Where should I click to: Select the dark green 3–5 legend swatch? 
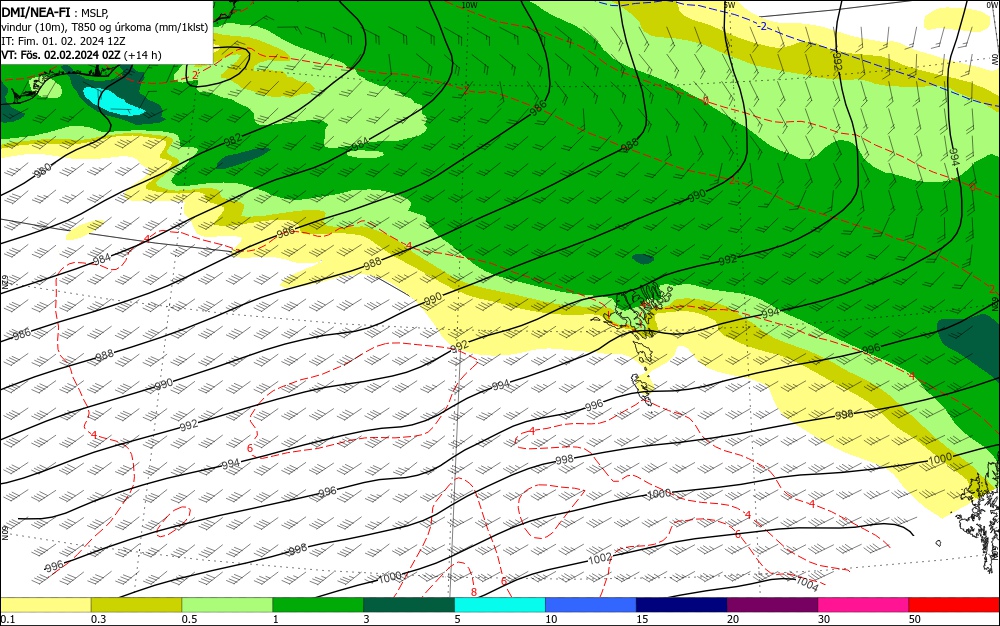(x=409, y=605)
